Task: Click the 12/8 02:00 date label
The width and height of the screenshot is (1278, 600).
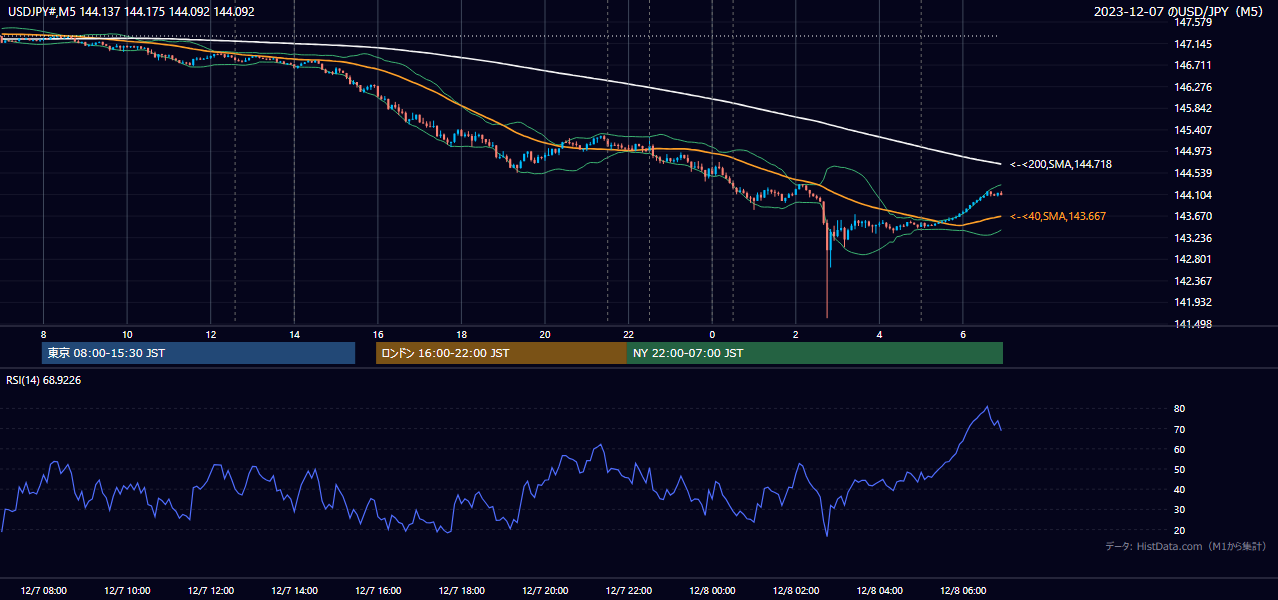Action: (x=796, y=591)
